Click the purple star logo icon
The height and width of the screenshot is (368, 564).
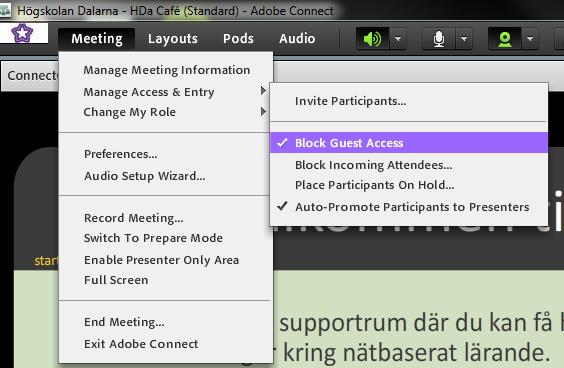click(x=22, y=33)
